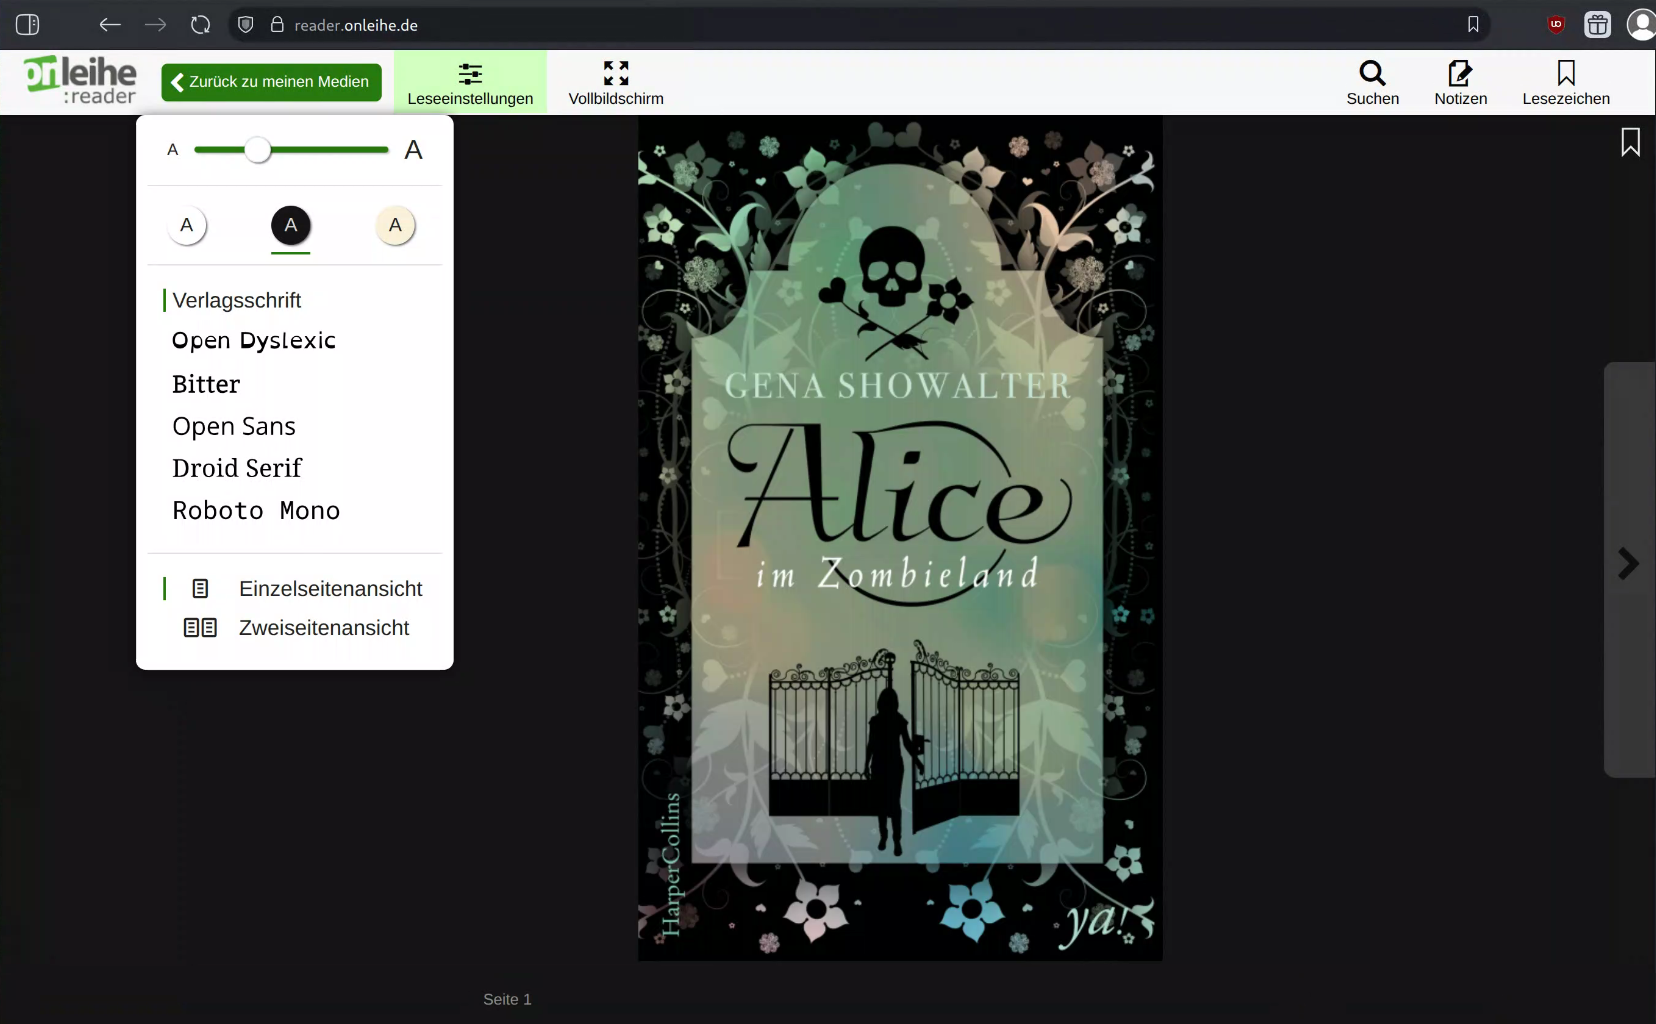Bookmark this page with corner ribbon icon
The image size is (1656, 1024).
click(1630, 142)
